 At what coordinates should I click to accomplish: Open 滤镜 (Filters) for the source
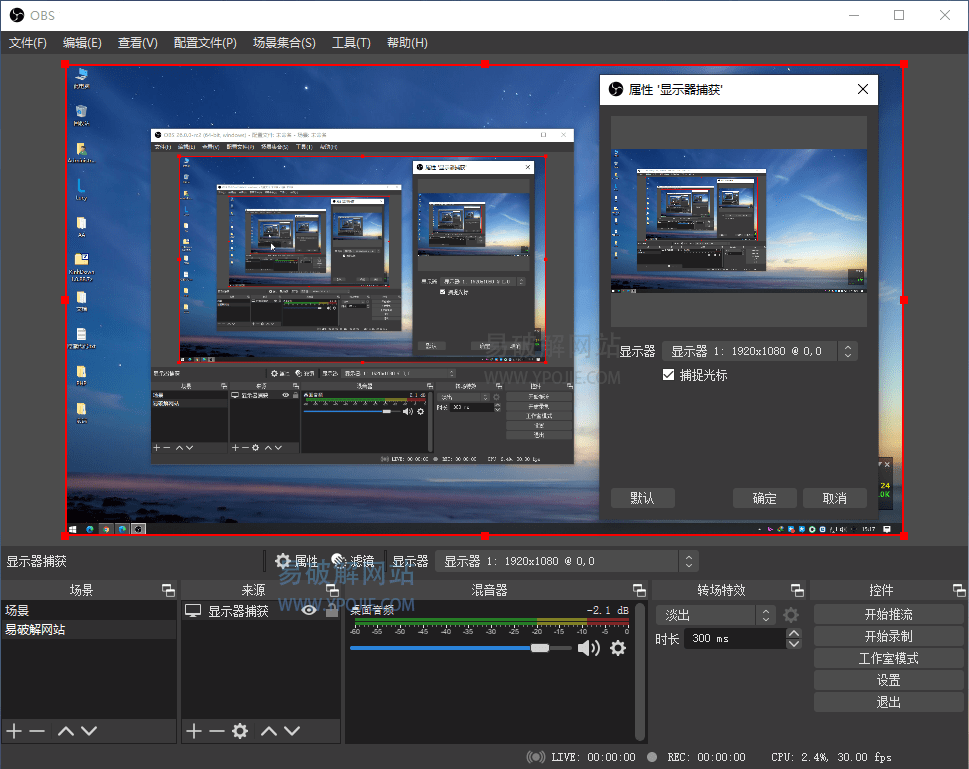click(352, 561)
